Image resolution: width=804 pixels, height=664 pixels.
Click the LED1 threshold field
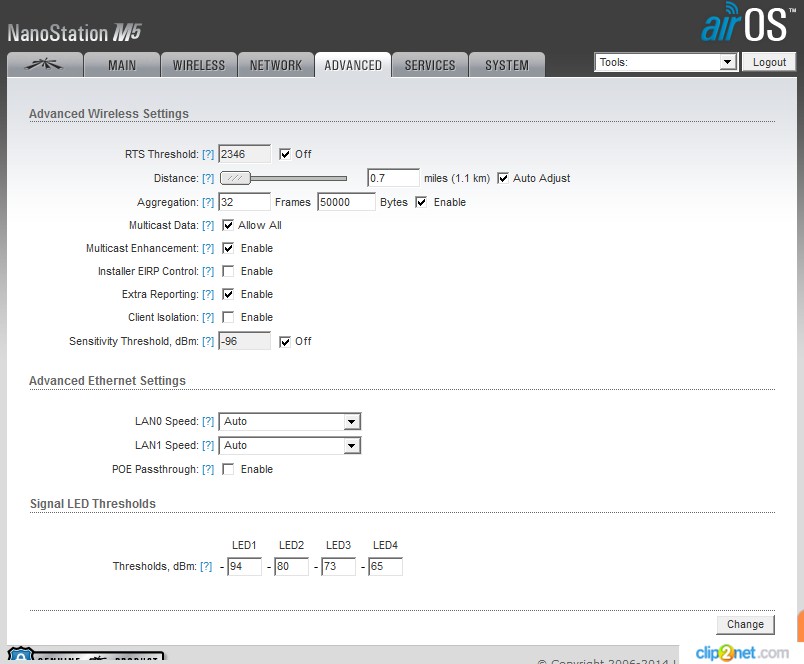tap(245, 567)
